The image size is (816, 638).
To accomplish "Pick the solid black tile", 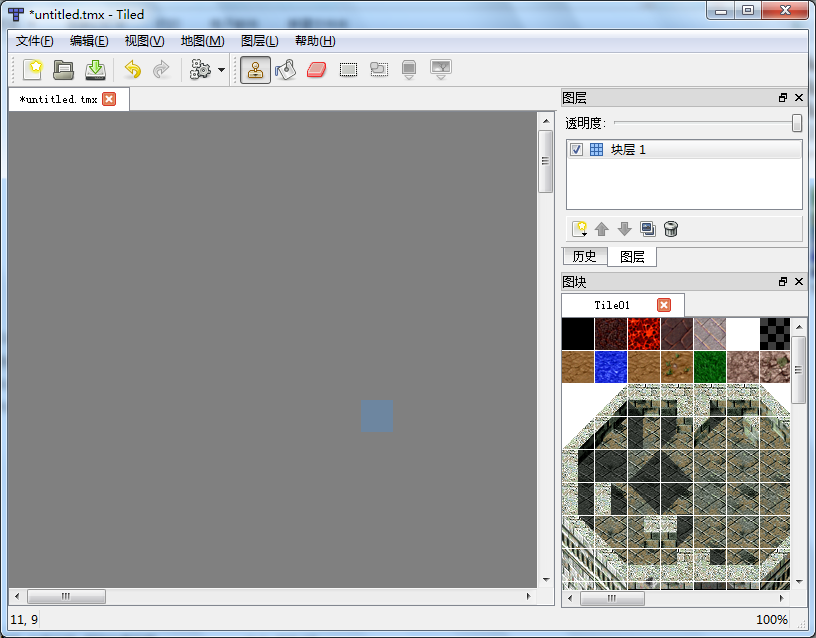I will (578, 334).
